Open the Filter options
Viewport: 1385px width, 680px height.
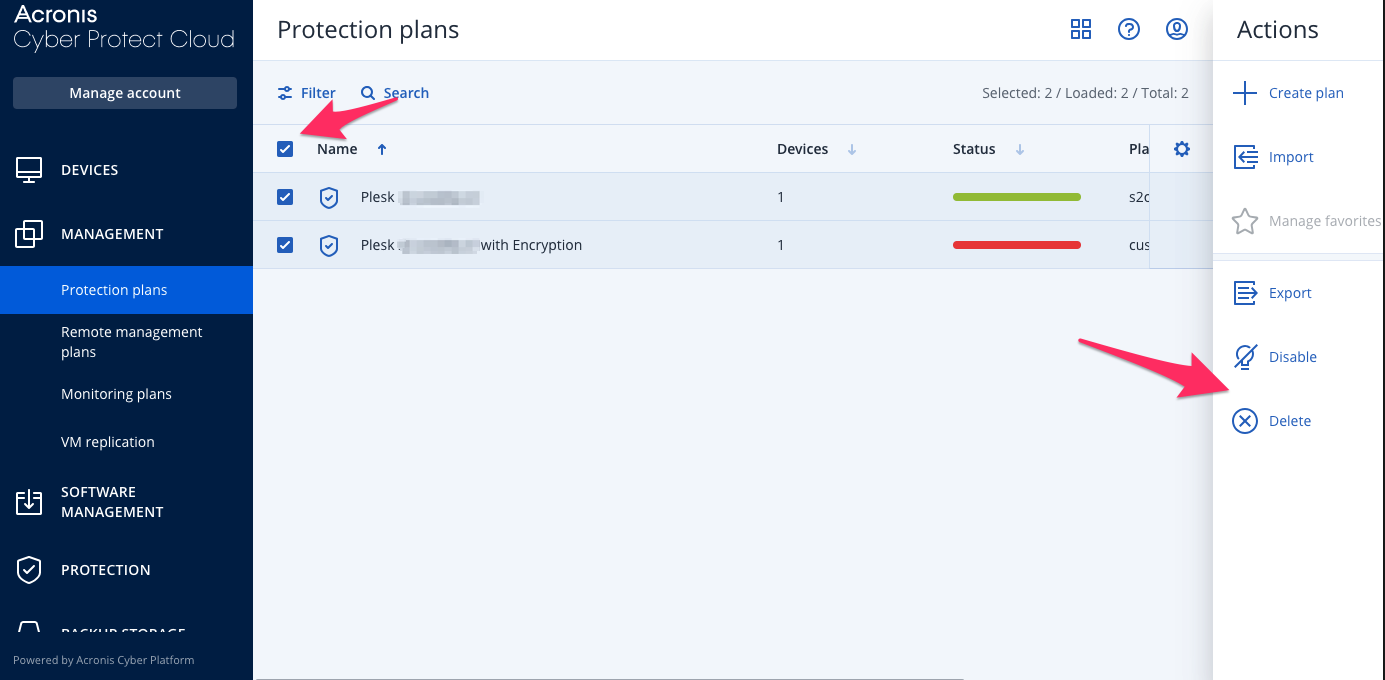click(x=307, y=93)
